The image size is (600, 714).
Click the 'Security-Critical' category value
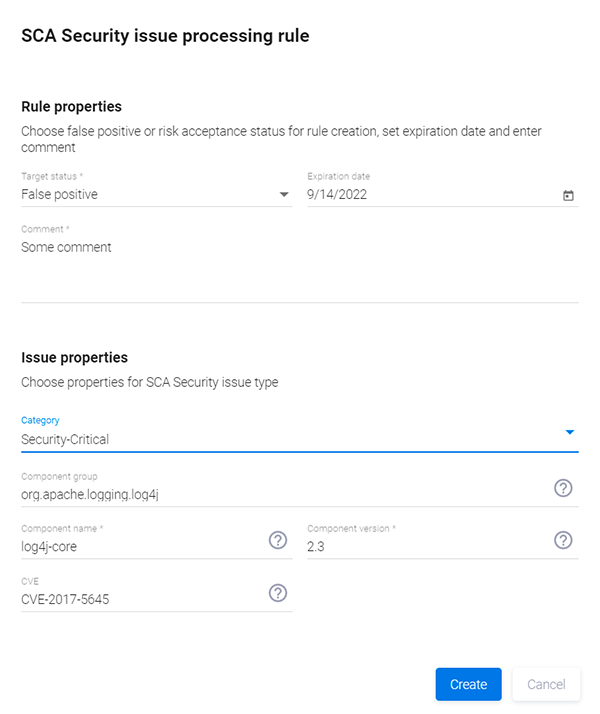click(x=65, y=439)
